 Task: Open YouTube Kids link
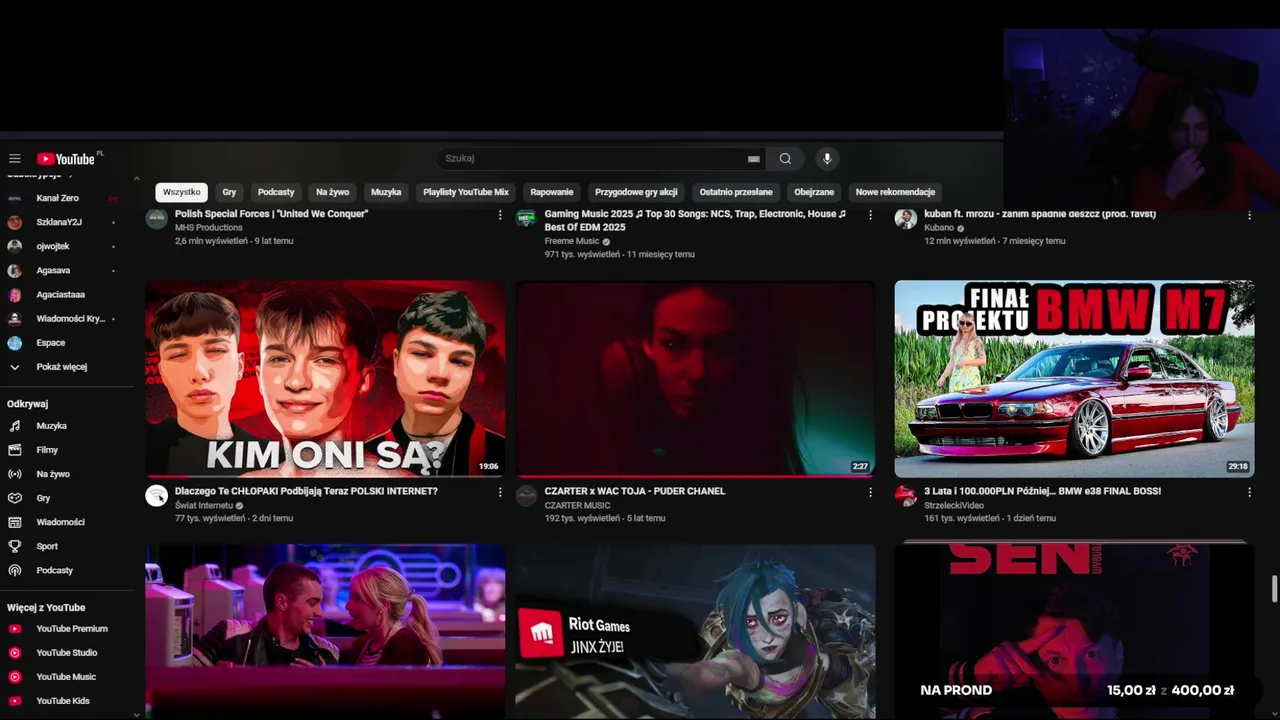[62, 701]
